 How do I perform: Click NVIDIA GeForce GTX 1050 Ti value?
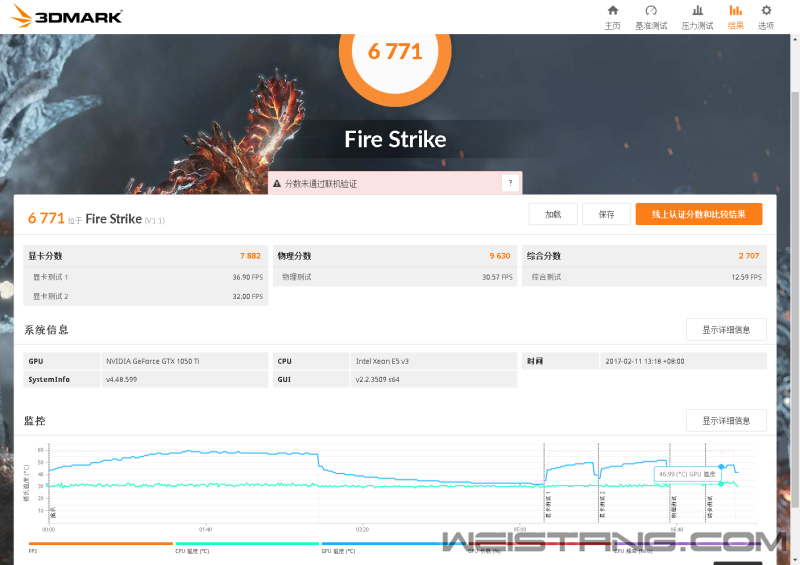tap(153, 361)
